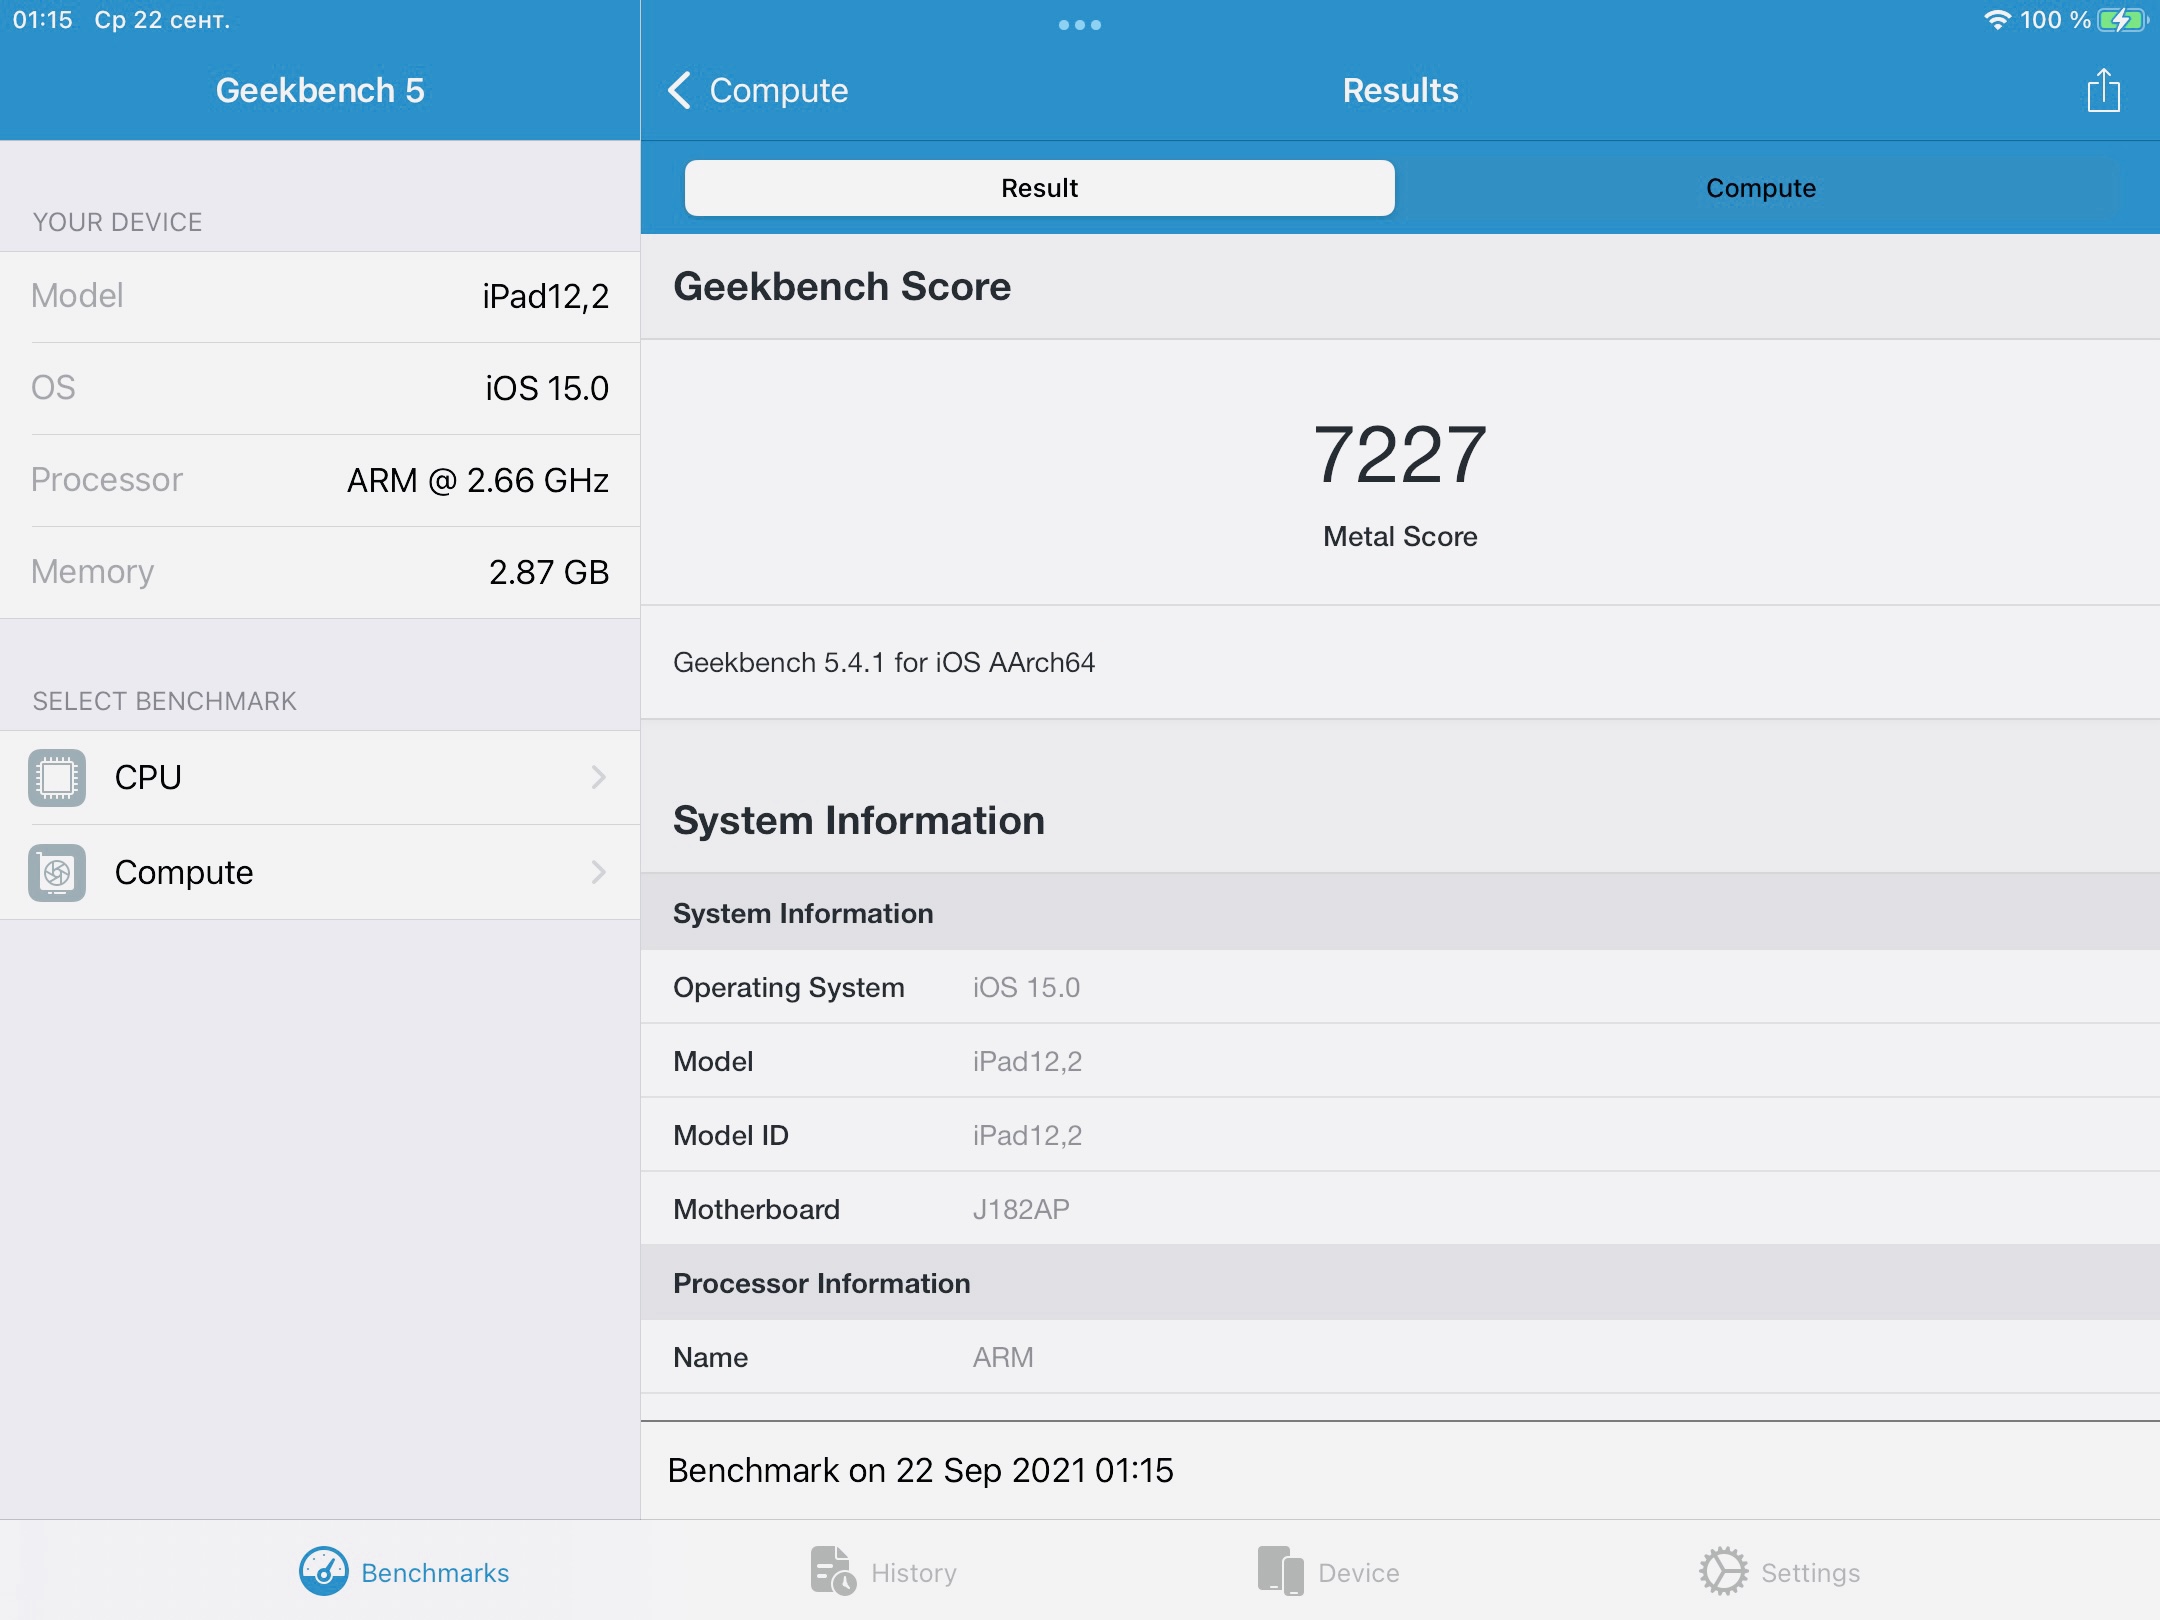Open the Device icon in the bottom bar
This screenshot has height=1620, width=2160.
tap(1281, 1572)
